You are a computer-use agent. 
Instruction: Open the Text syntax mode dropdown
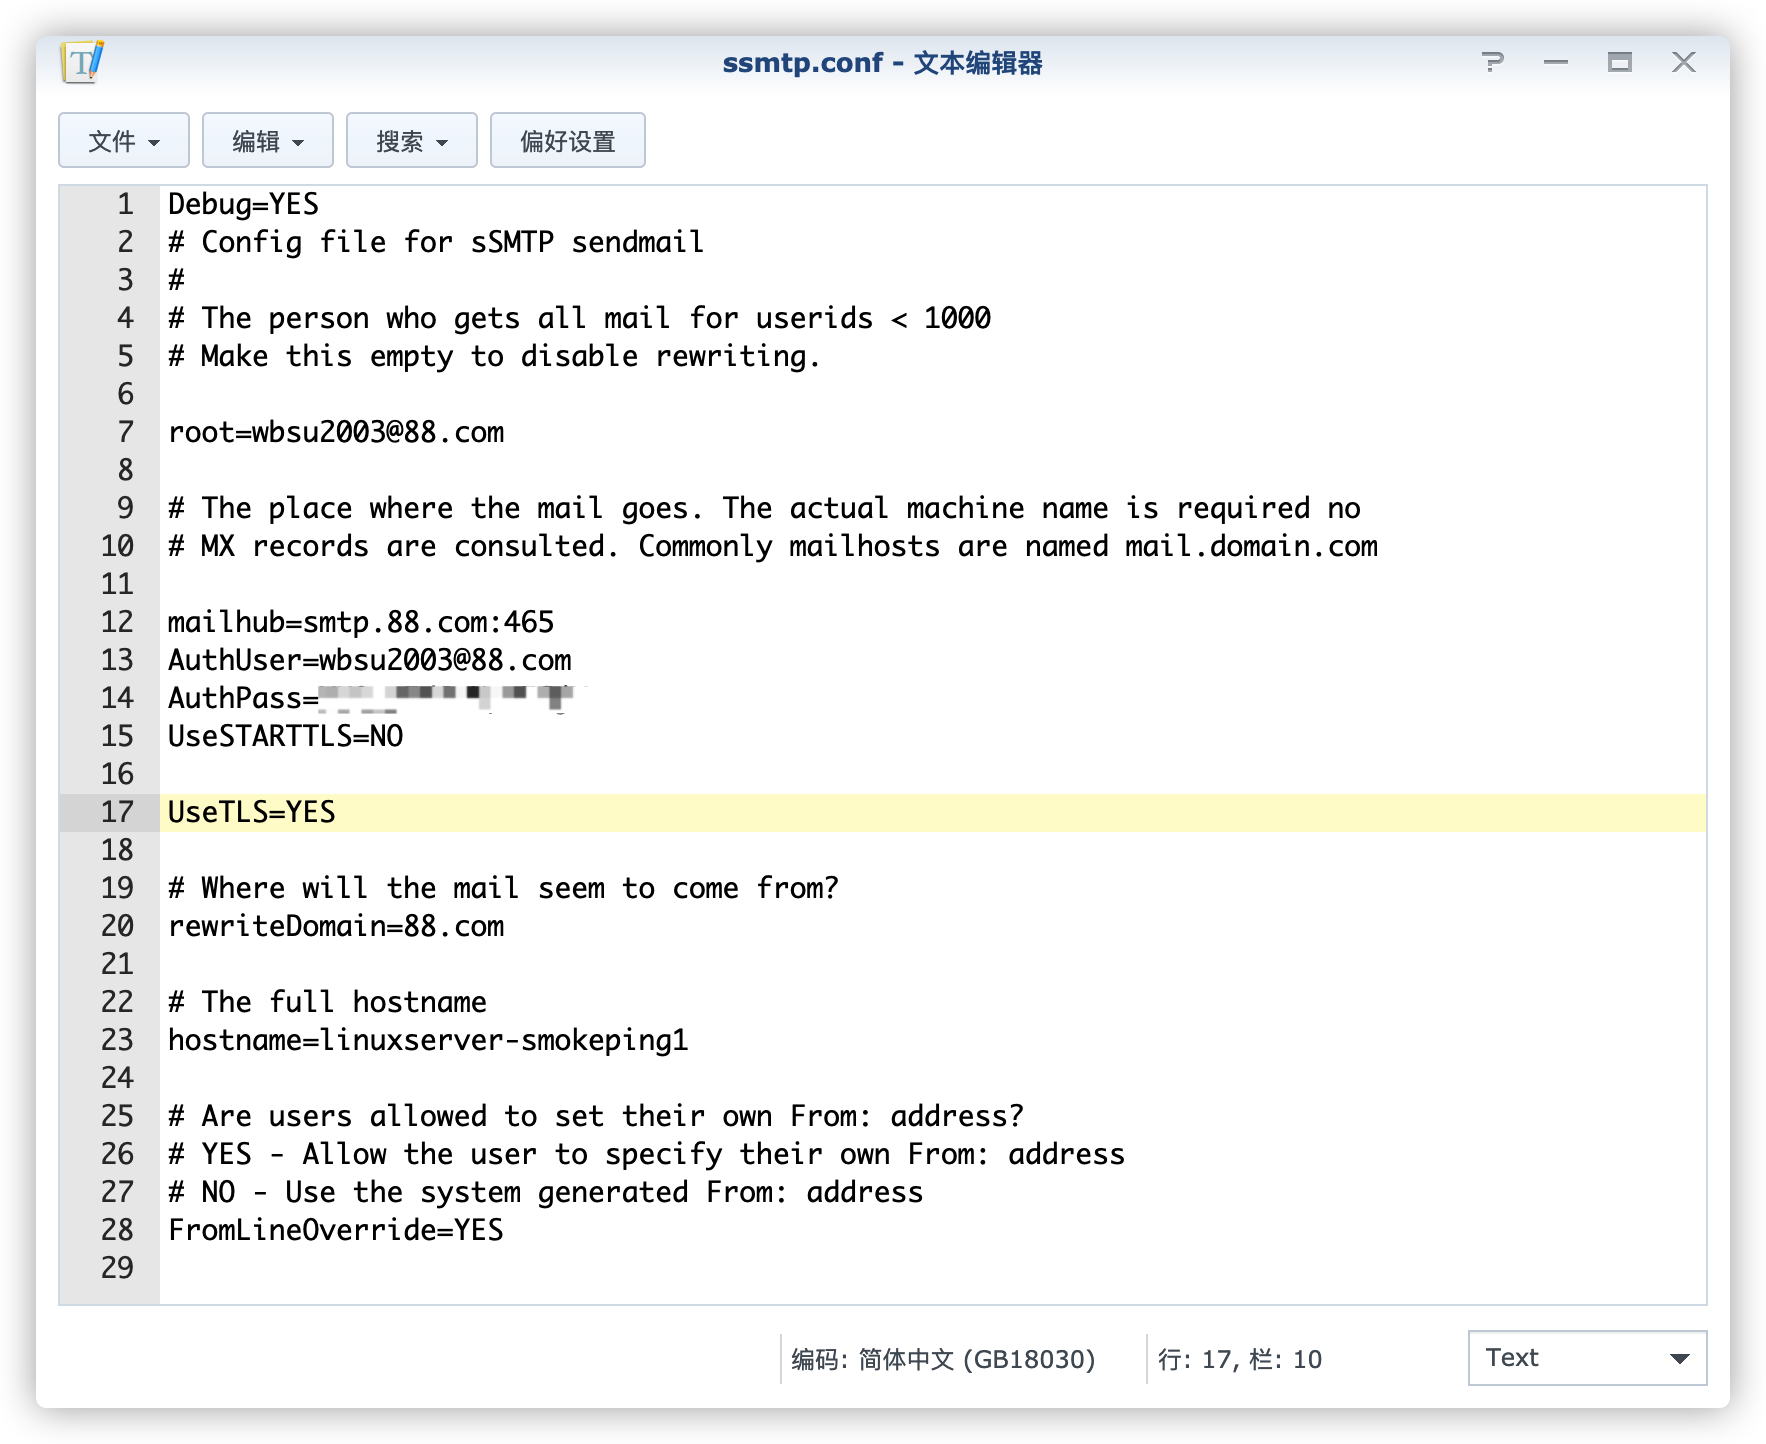[1587, 1358]
